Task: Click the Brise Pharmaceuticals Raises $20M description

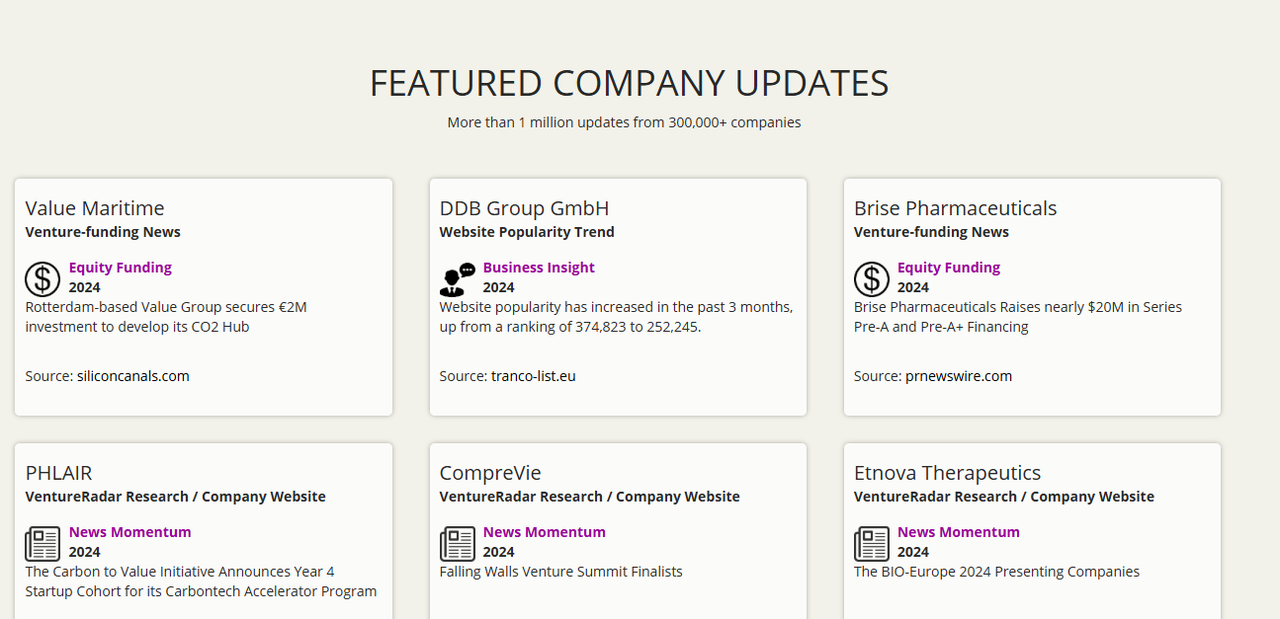Action: pos(1018,317)
